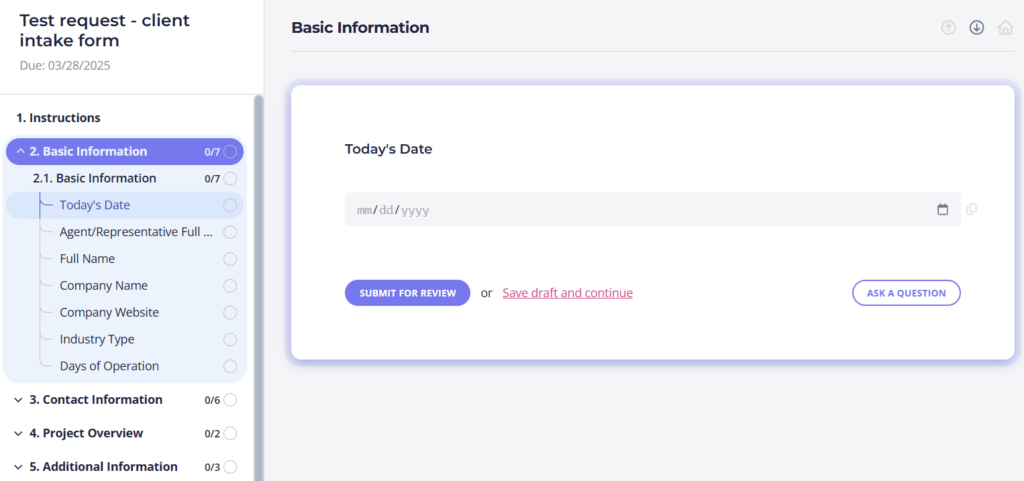Open the 1. Instructions section
This screenshot has height=481, width=1024.
click(x=58, y=118)
